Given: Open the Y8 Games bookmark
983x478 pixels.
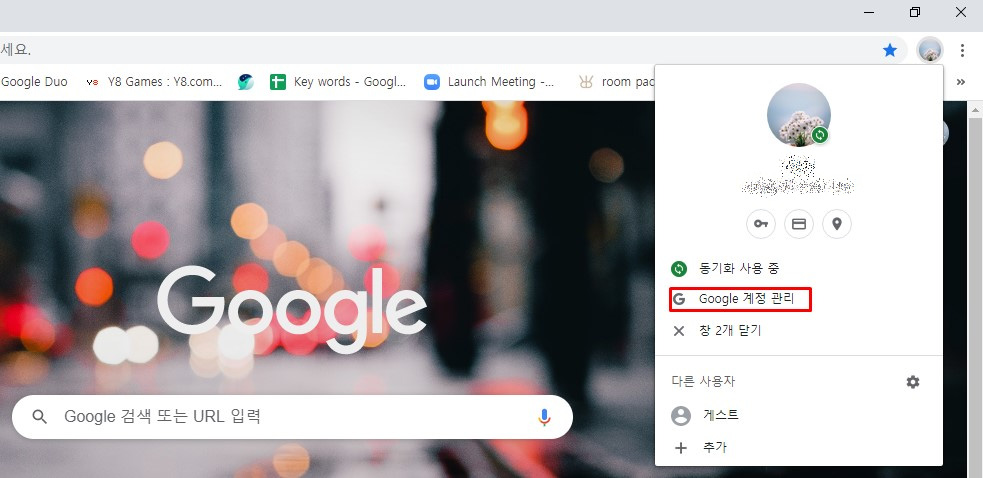Looking at the screenshot, I should (x=154, y=82).
